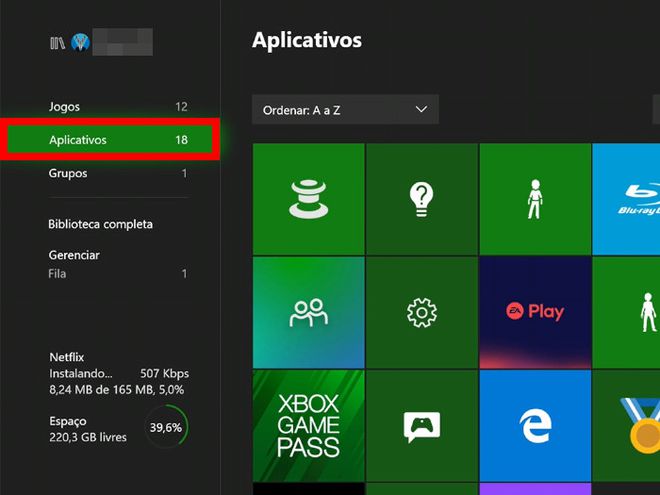Click the blurred gamertag next to avatar
Viewport: 660px width, 495px height.
pyautogui.click(x=122, y=42)
